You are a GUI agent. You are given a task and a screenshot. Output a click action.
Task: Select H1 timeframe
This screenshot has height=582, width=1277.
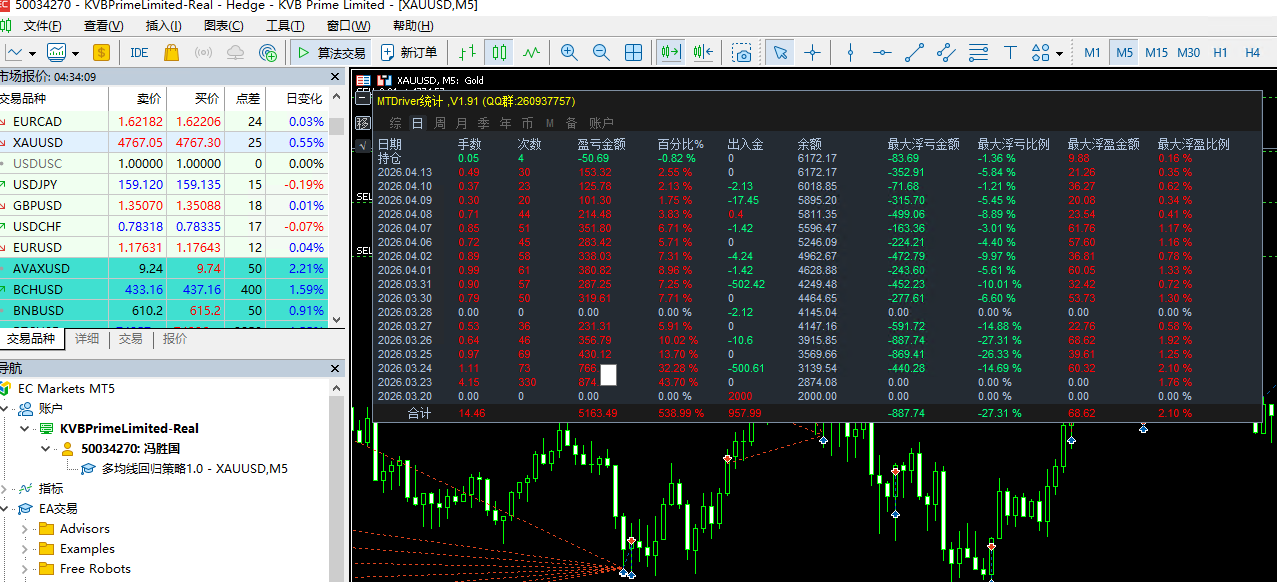1220,52
